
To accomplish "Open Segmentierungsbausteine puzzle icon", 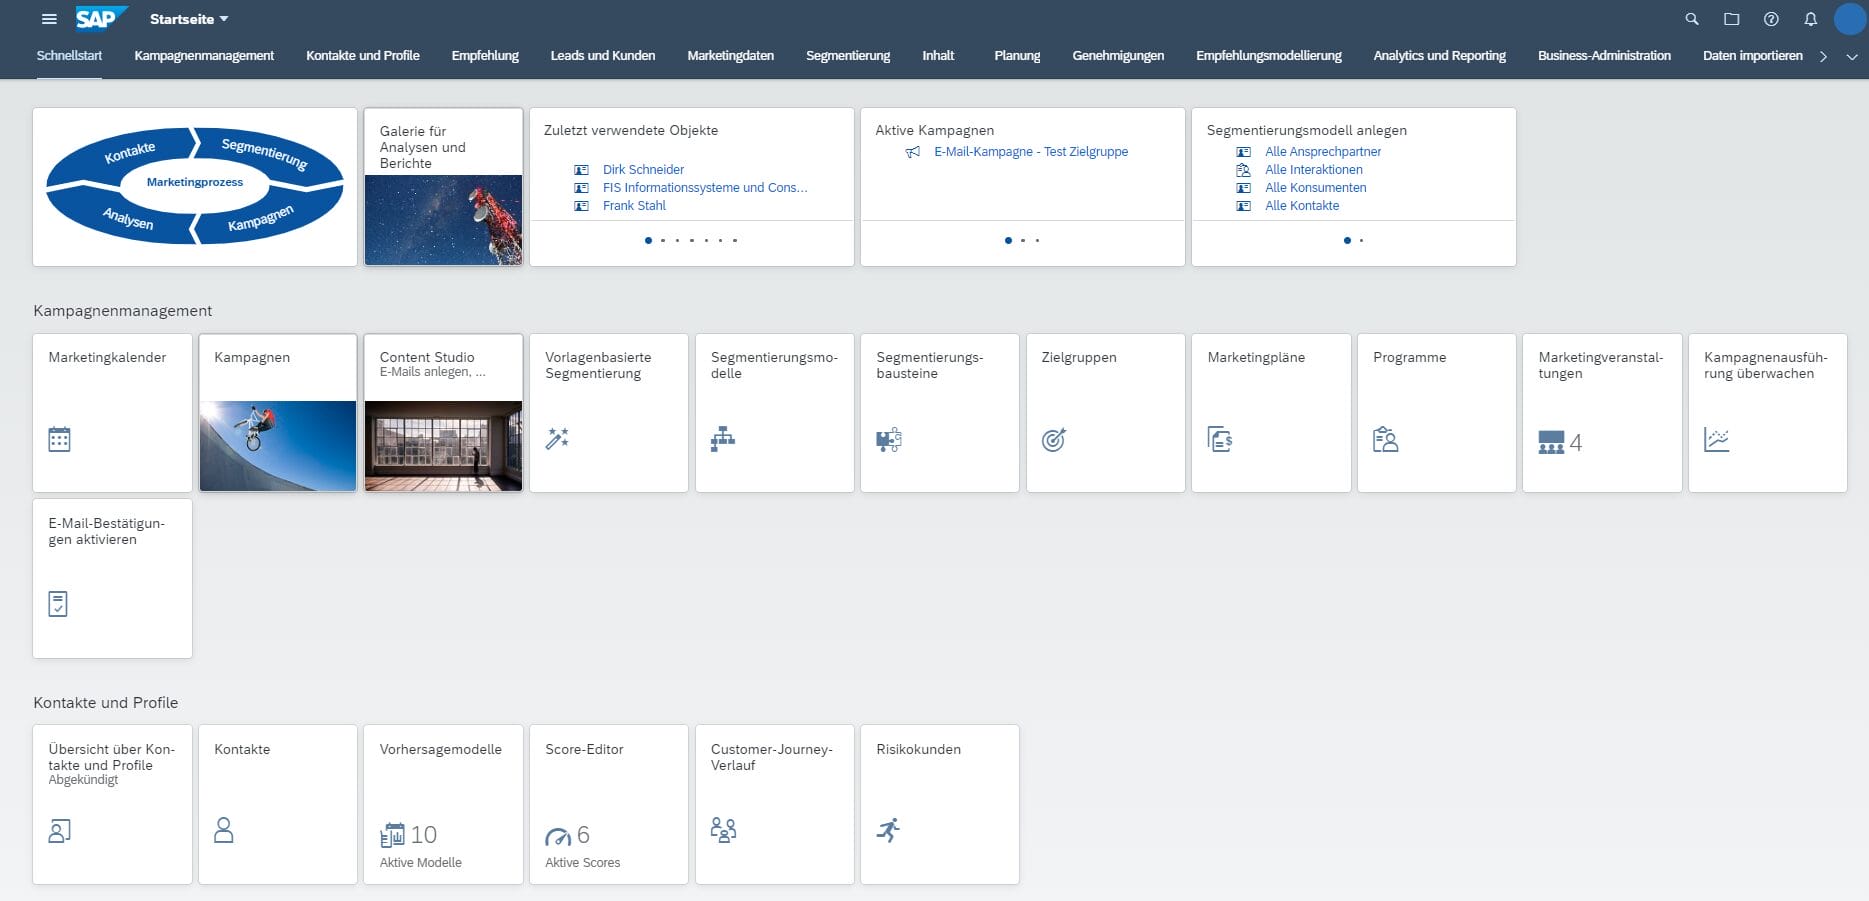I will (888, 439).
